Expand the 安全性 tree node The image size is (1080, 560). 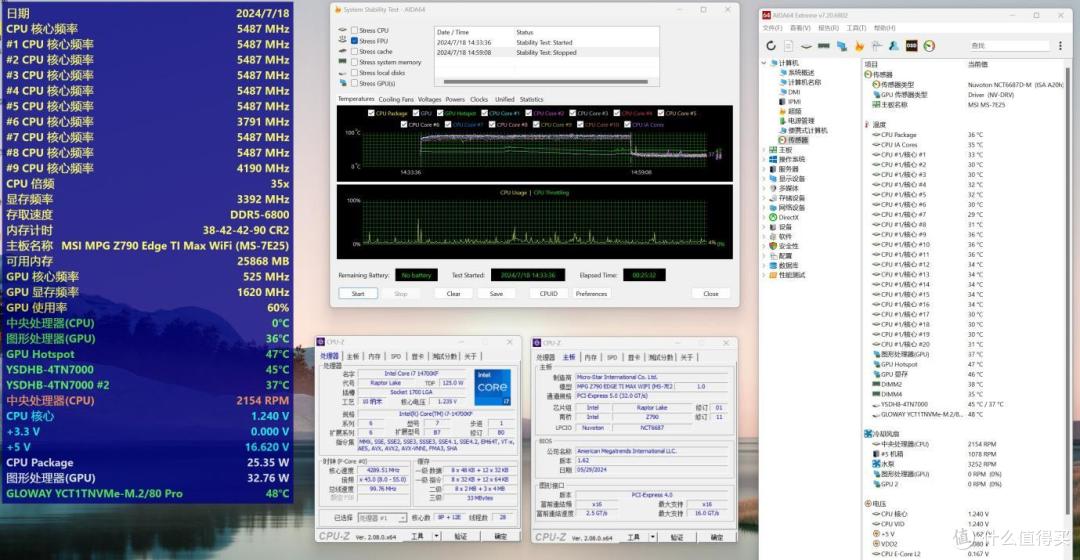point(765,246)
